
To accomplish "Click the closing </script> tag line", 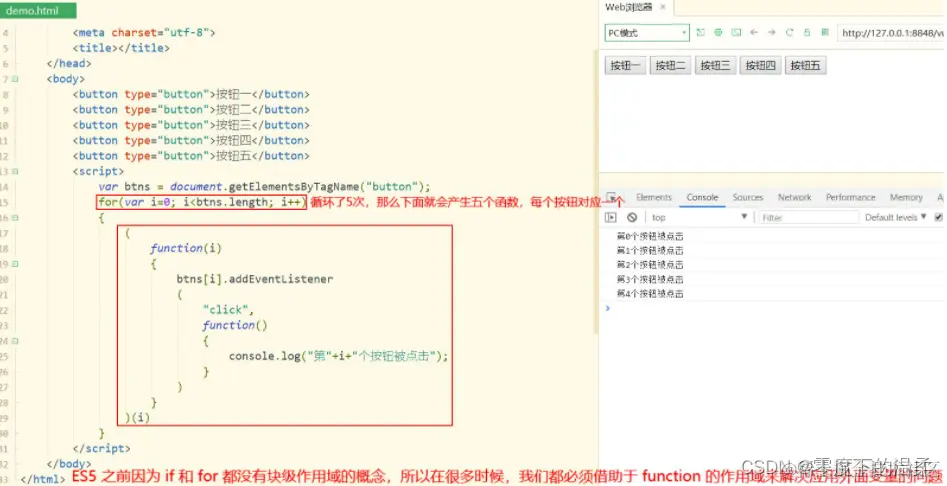I will 101,448.
